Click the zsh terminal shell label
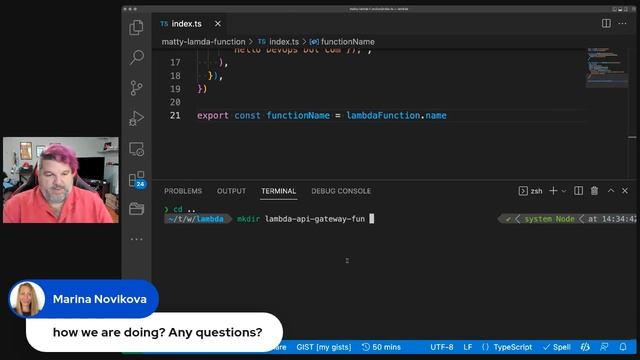 (x=531, y=191)
